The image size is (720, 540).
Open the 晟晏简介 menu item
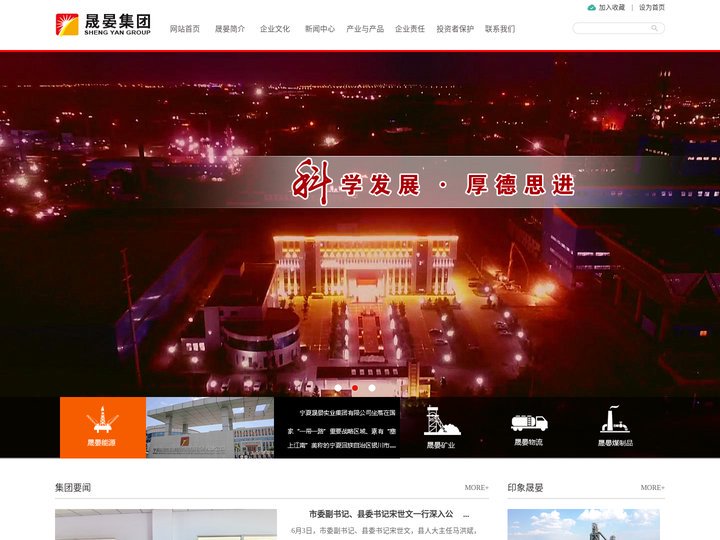pyautogui.click(x=230, y=29)
